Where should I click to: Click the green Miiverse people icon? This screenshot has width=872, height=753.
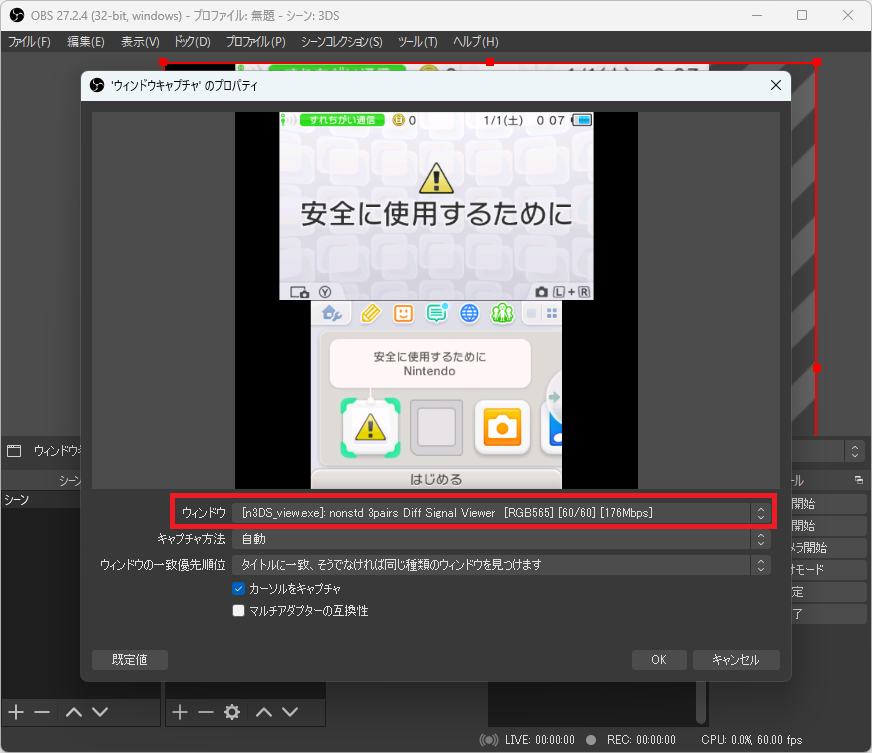pos(502,313)
